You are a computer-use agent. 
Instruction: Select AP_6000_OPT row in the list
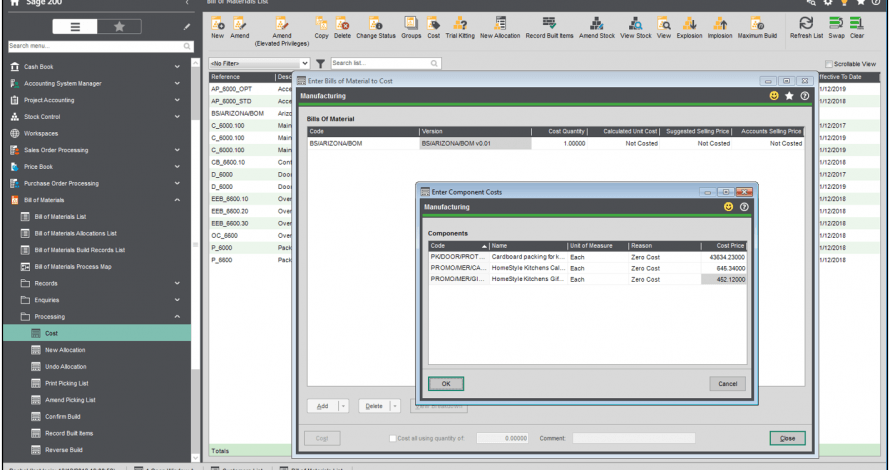[x=250, y=89]
